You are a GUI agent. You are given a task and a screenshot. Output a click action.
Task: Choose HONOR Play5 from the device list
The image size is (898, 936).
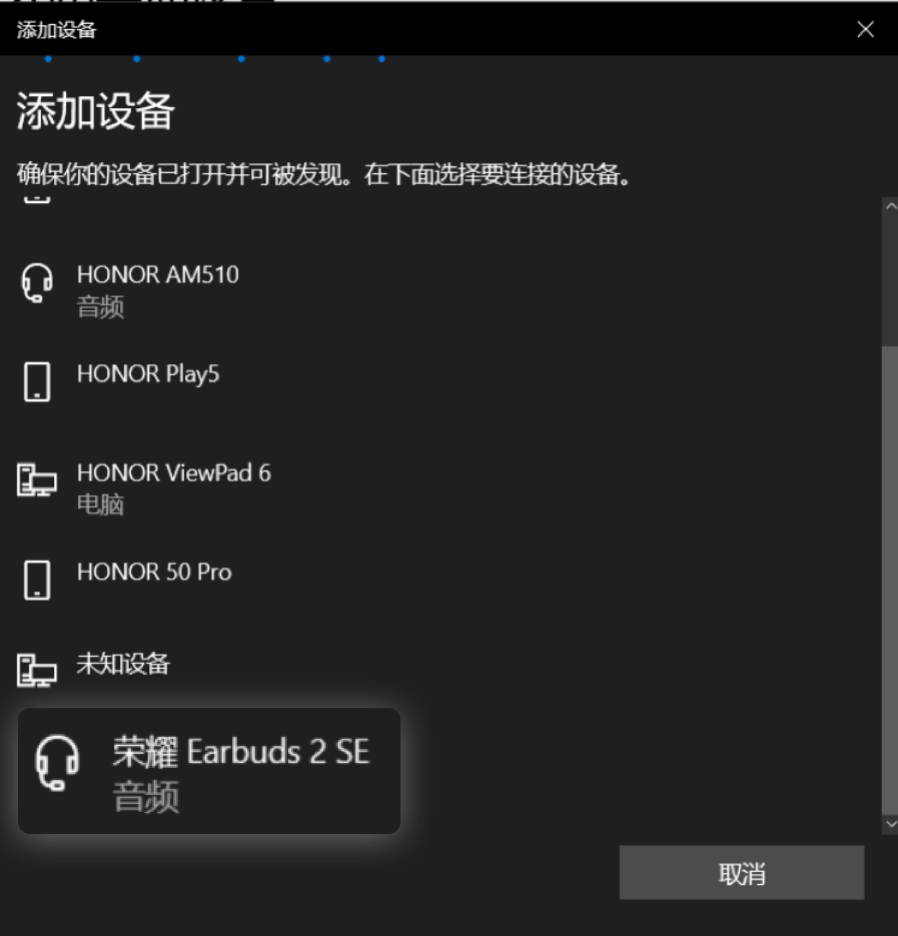pyautogui.click(x=148, y=374)
